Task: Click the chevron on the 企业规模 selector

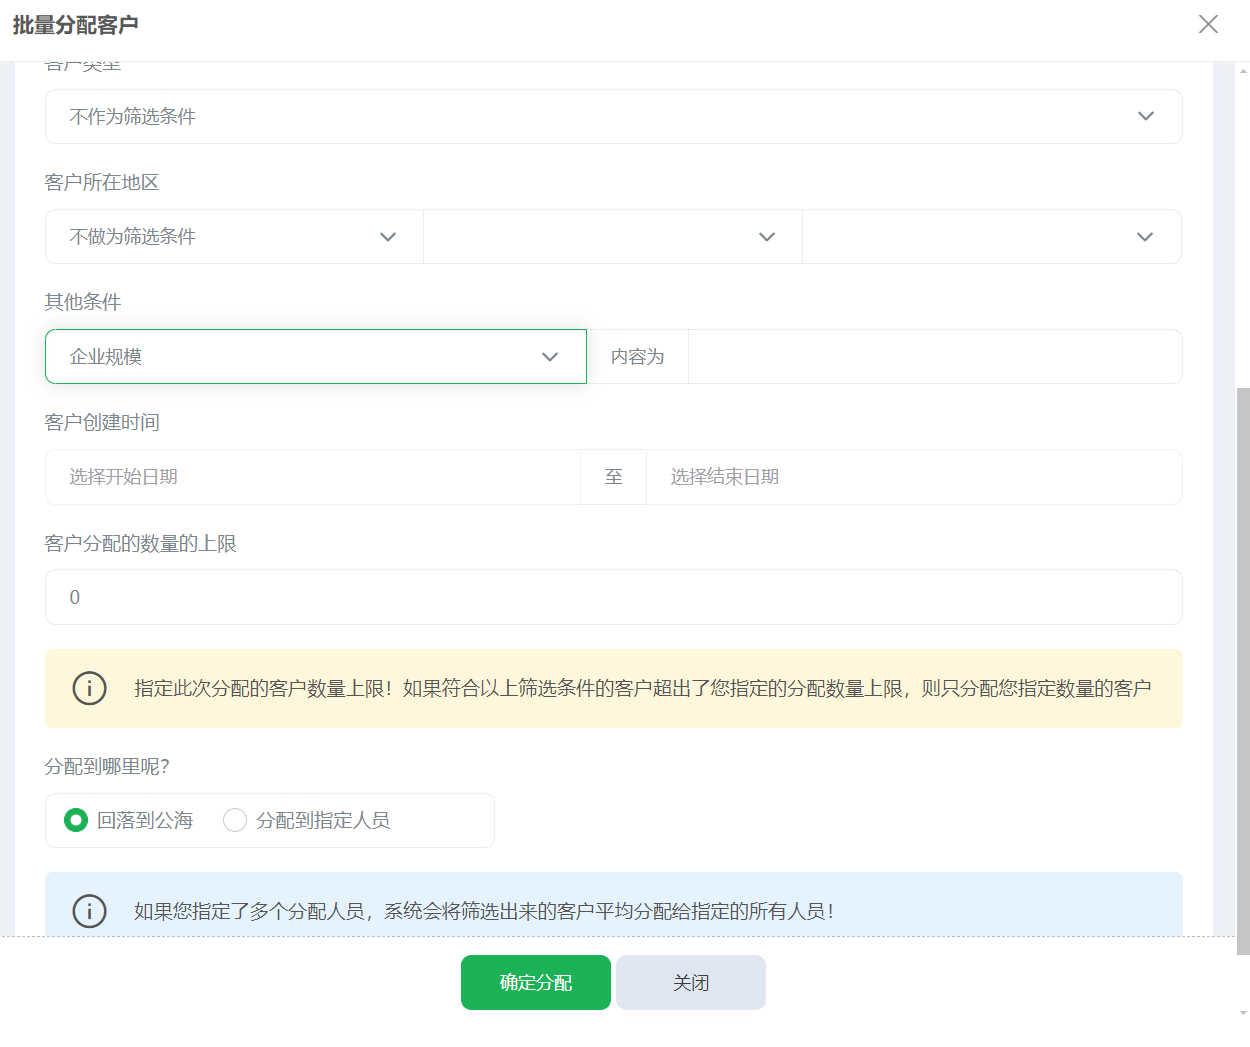Action: click(x=549, y=356)
